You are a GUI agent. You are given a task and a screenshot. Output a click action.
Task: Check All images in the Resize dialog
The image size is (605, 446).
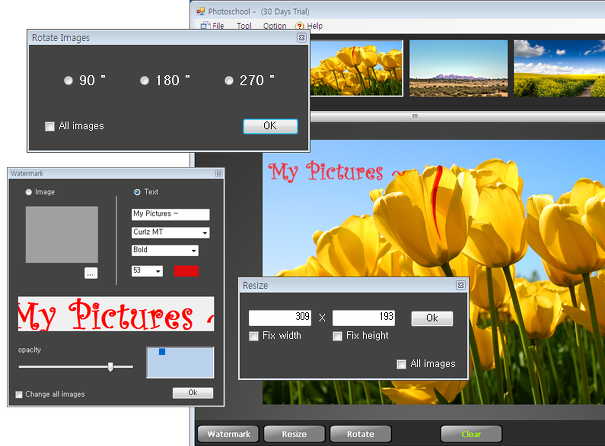point(401,364)
